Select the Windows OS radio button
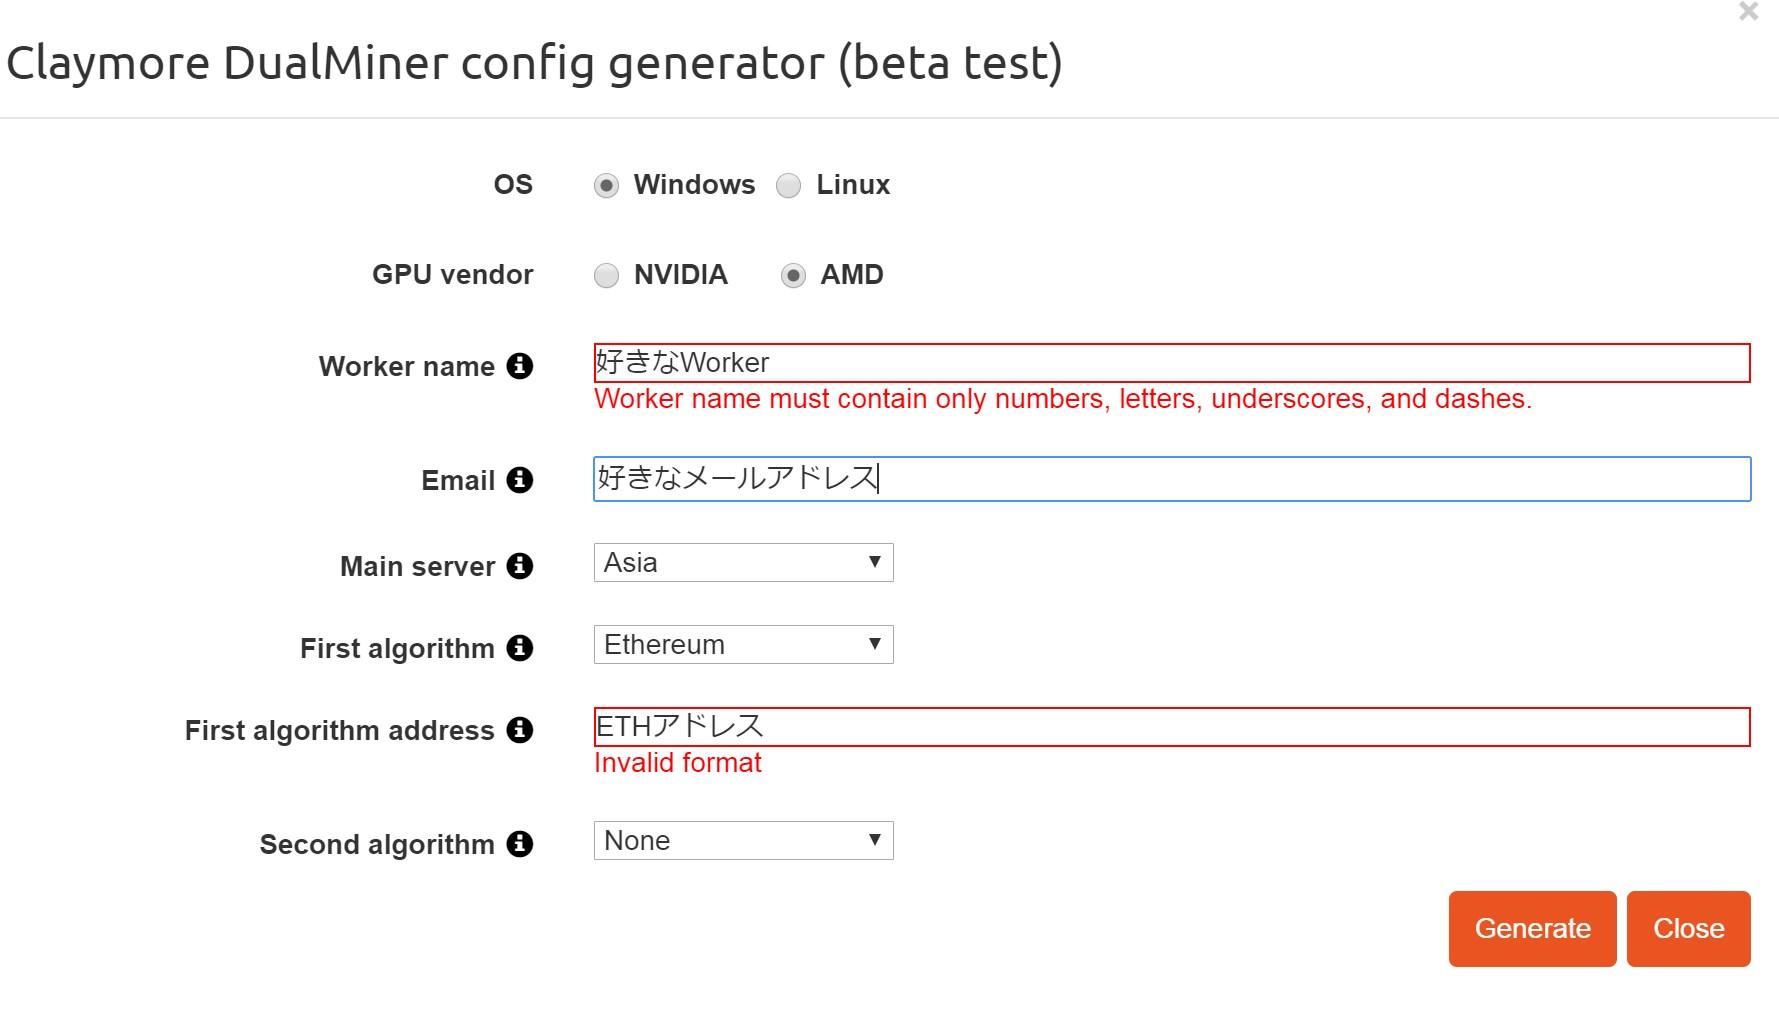 [606, 186]
